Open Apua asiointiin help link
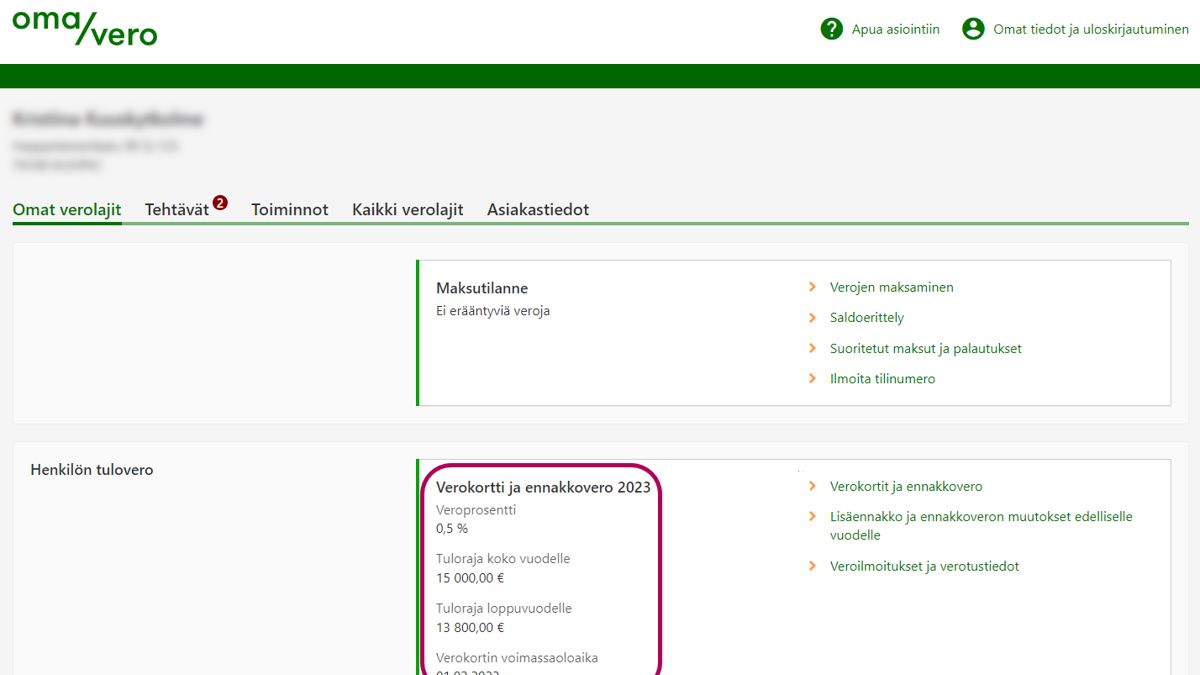The height and width of the screenshot is (675, 1200). 895,30
